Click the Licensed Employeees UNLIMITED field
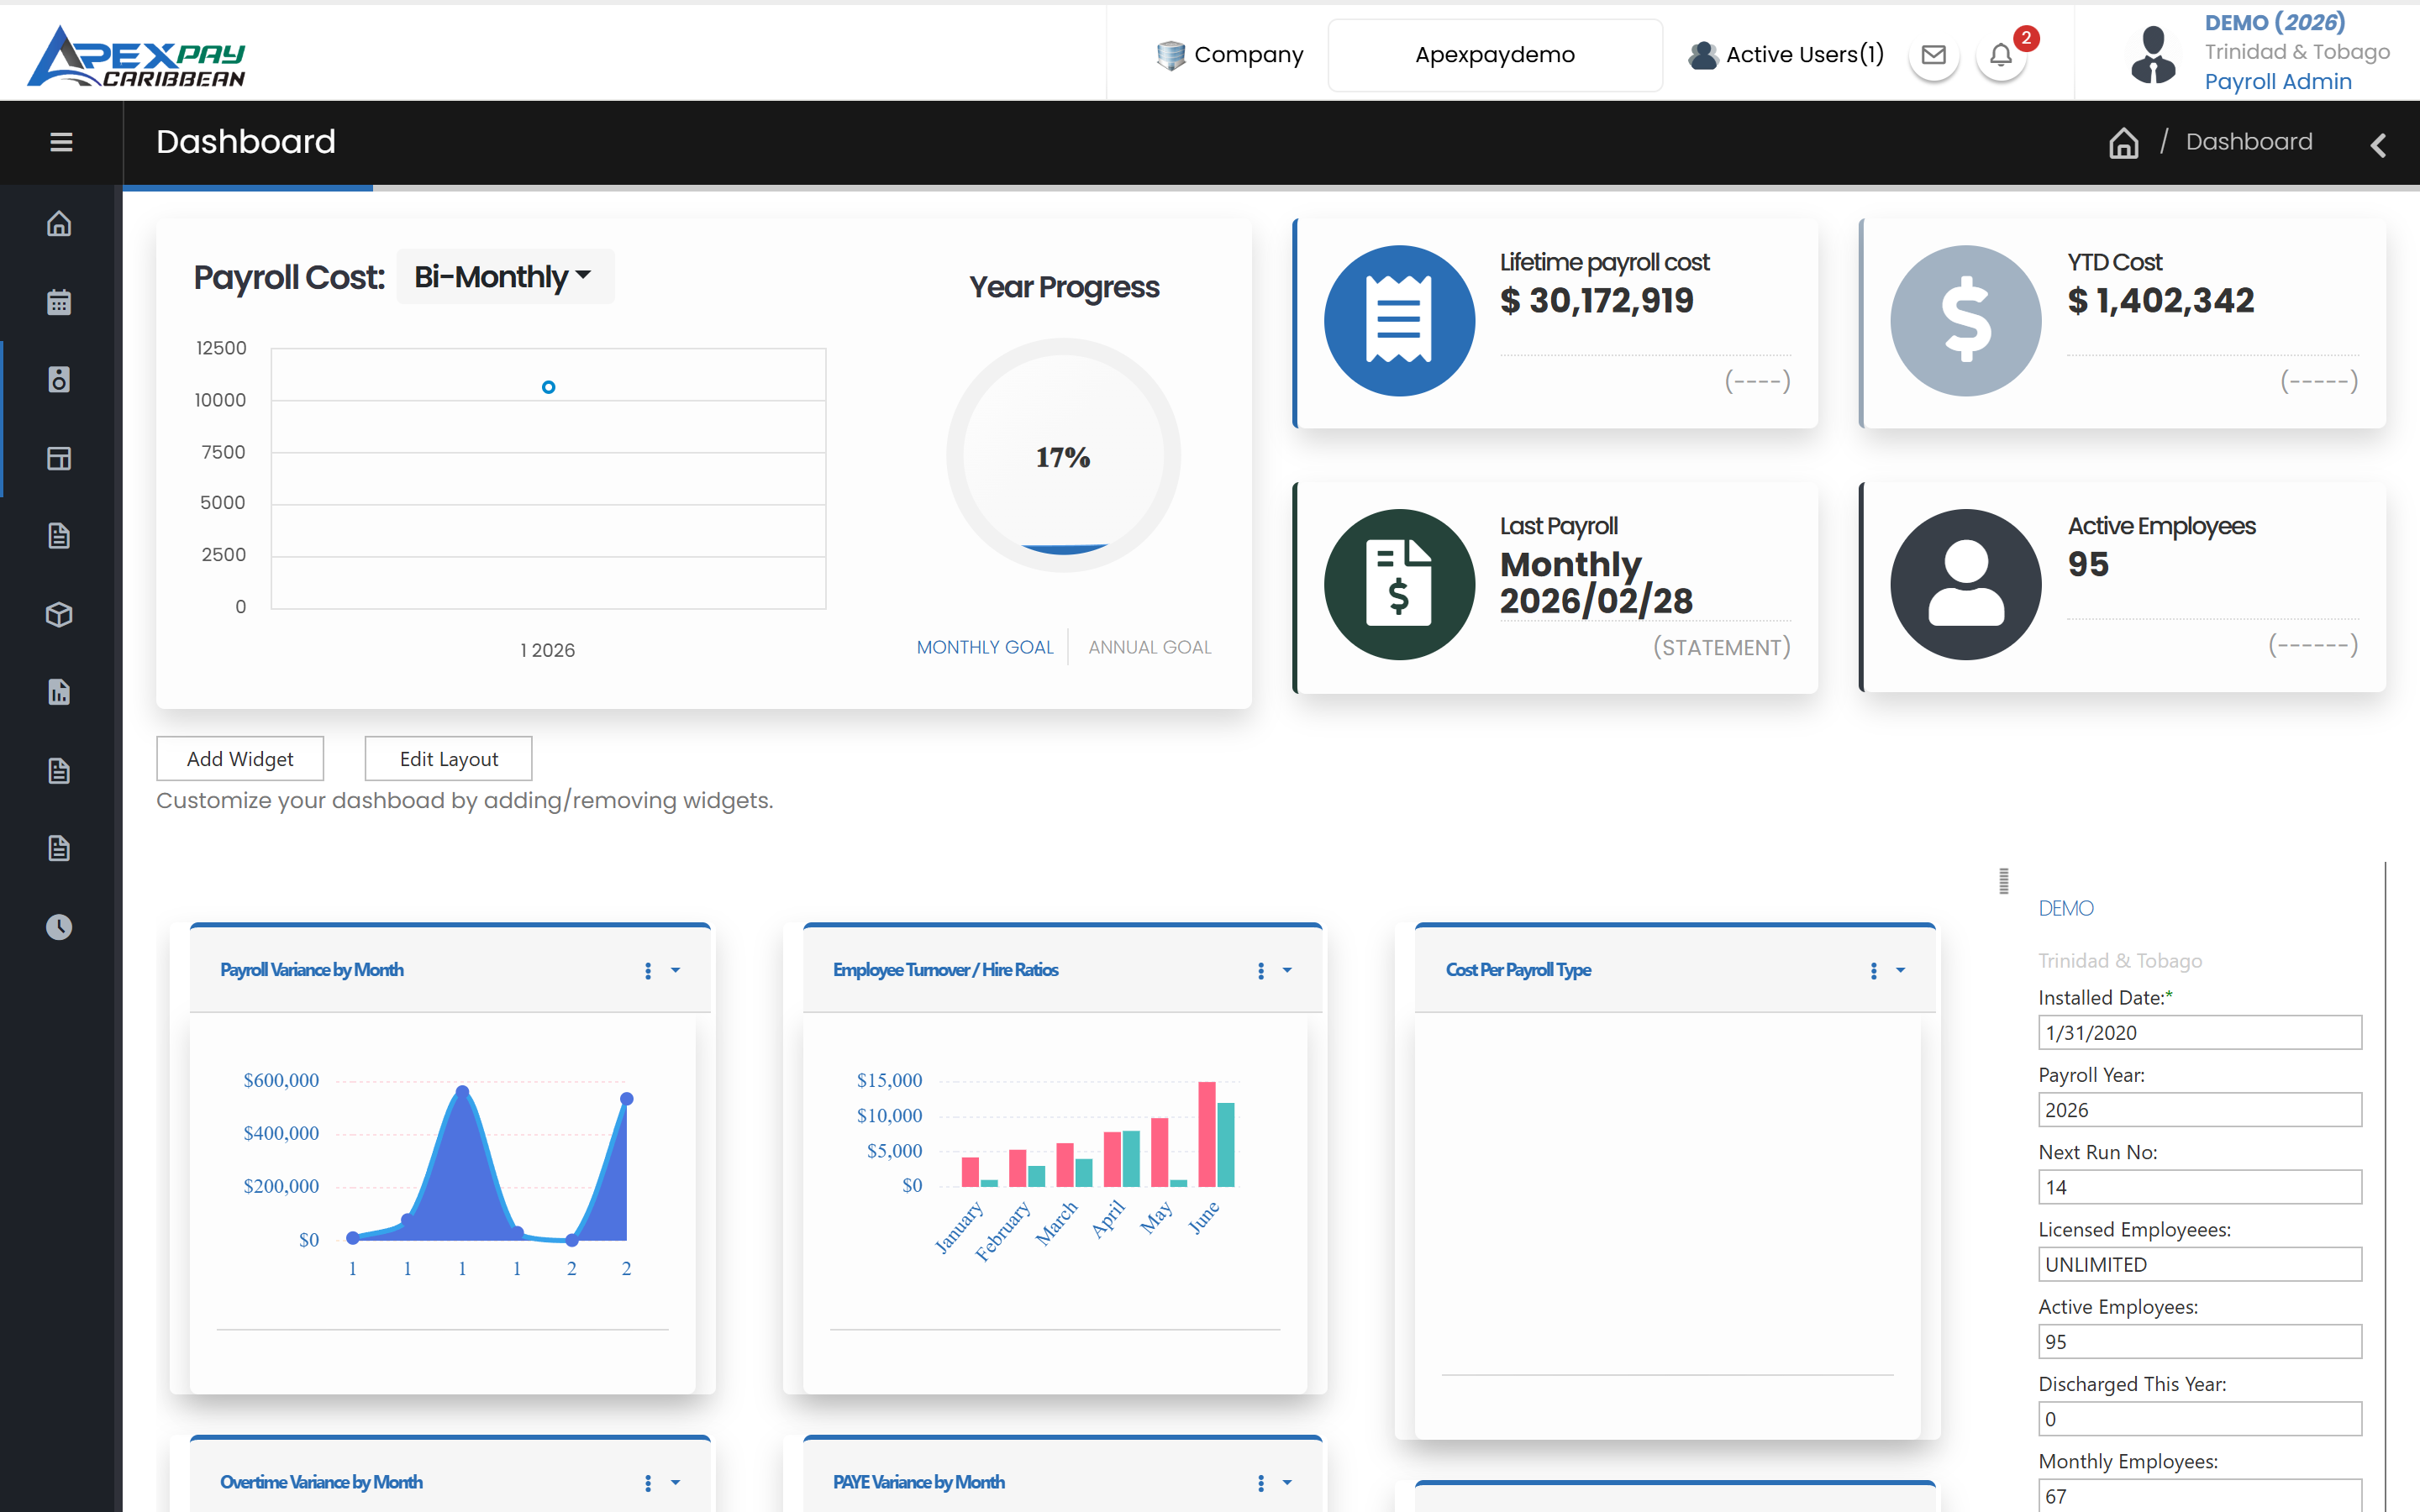This screenshot has height=1512, width=2420. tap(2200, 1264)
